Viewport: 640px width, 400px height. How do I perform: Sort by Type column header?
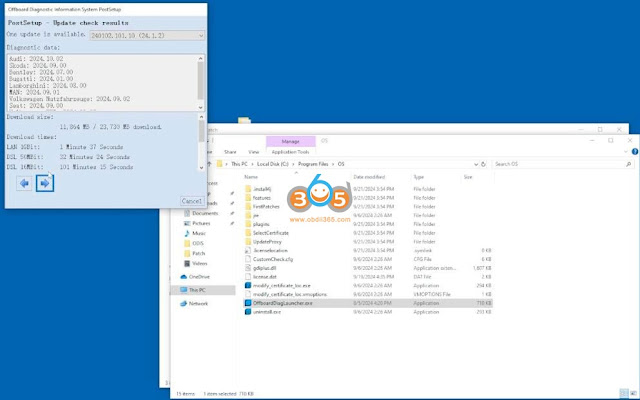(418, 177)
